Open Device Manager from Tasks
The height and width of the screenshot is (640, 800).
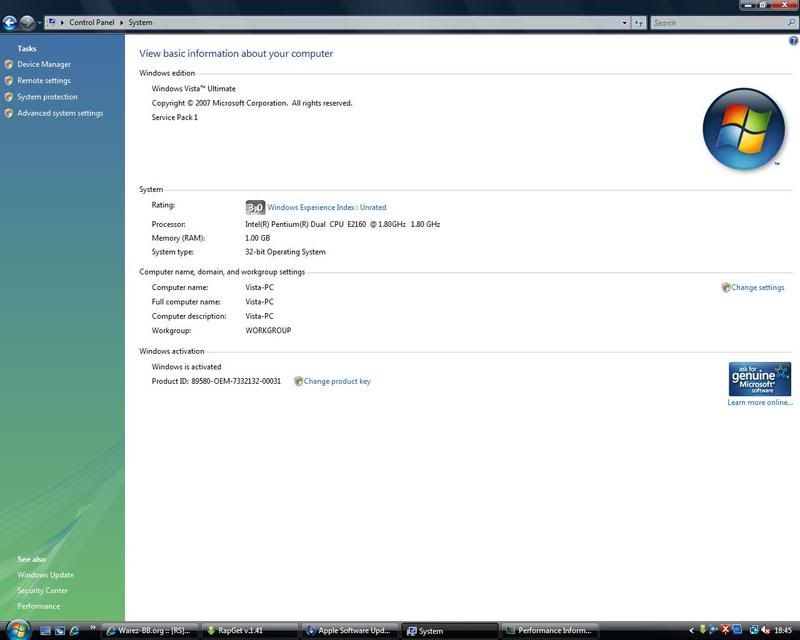[x=44, y=64]
